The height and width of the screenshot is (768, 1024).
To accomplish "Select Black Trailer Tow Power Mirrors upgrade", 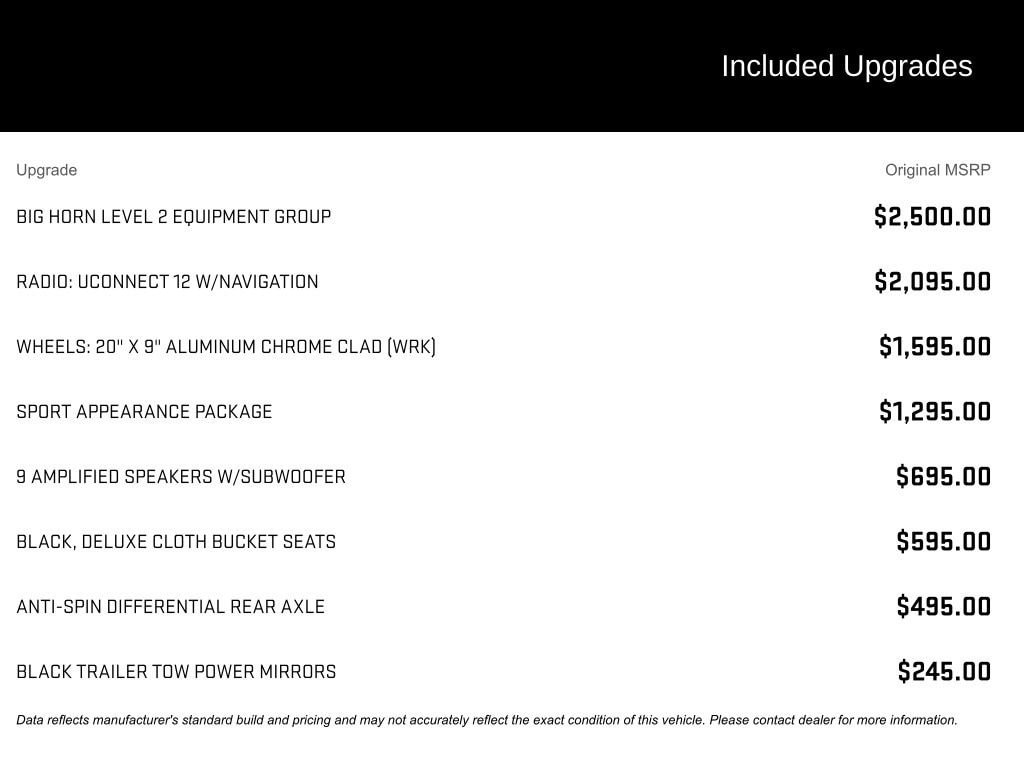I will point(176,672).
